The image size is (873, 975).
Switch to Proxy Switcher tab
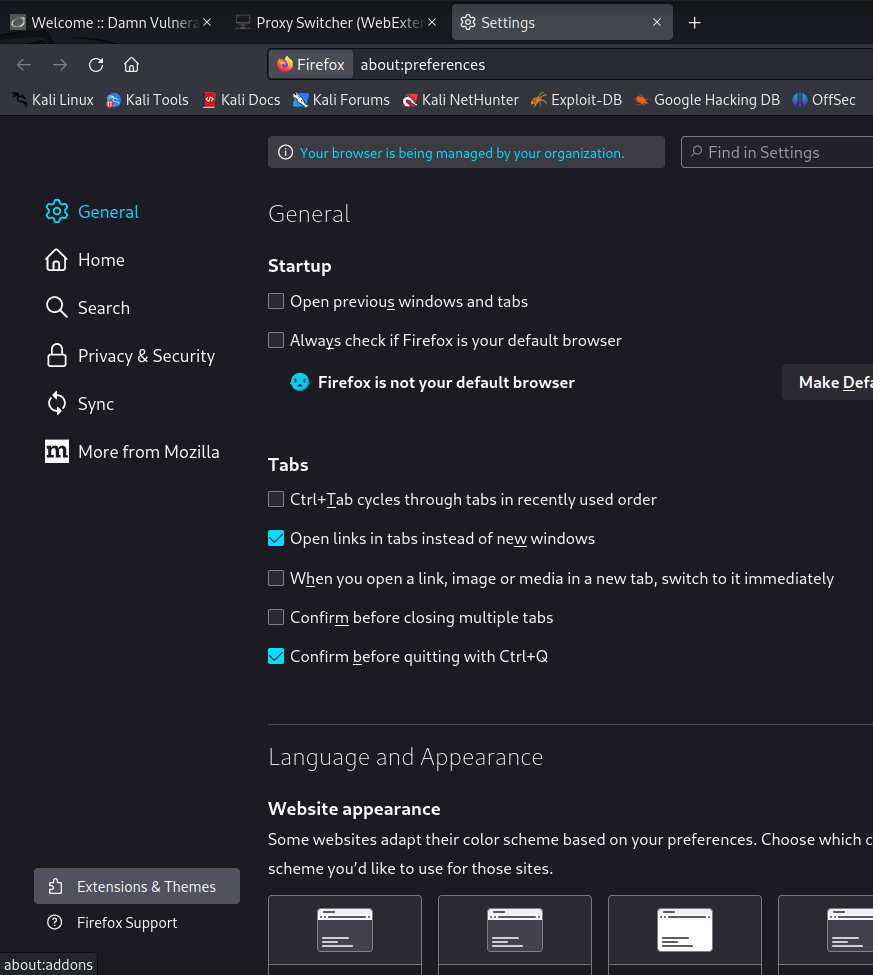pyautogui.click(x=340, y=22)
